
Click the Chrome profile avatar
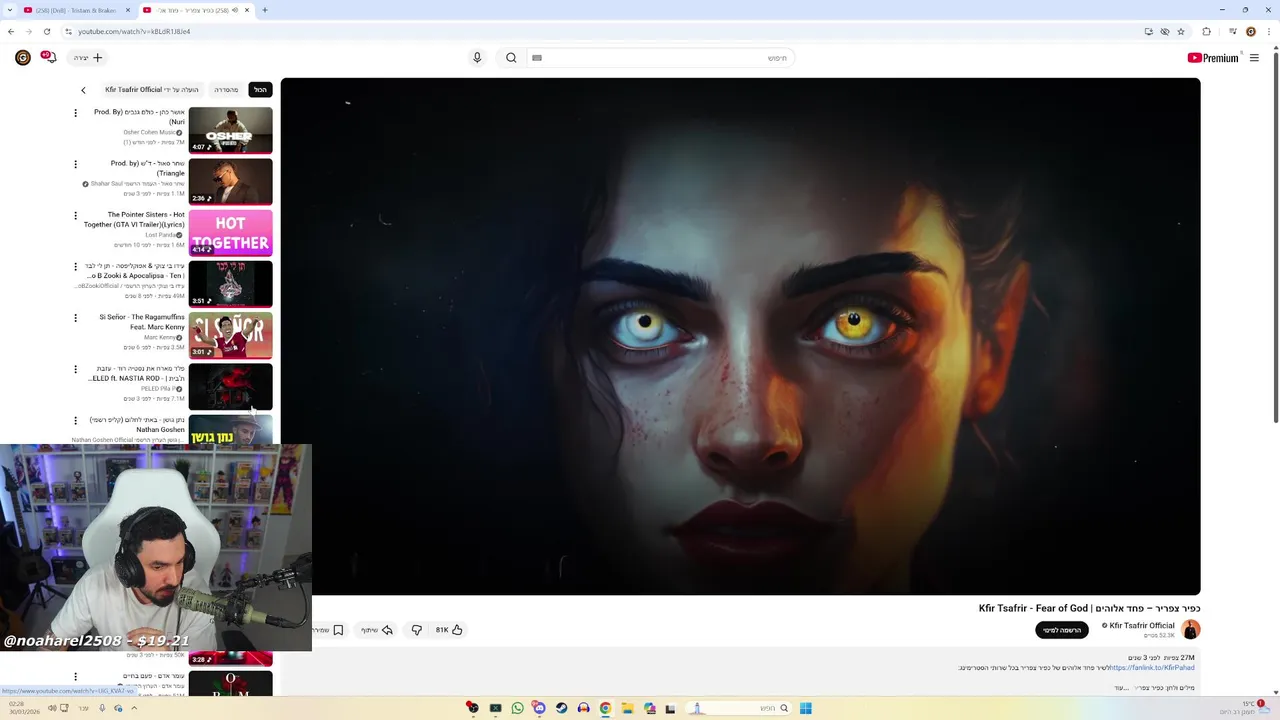[x=1251, y=31]
